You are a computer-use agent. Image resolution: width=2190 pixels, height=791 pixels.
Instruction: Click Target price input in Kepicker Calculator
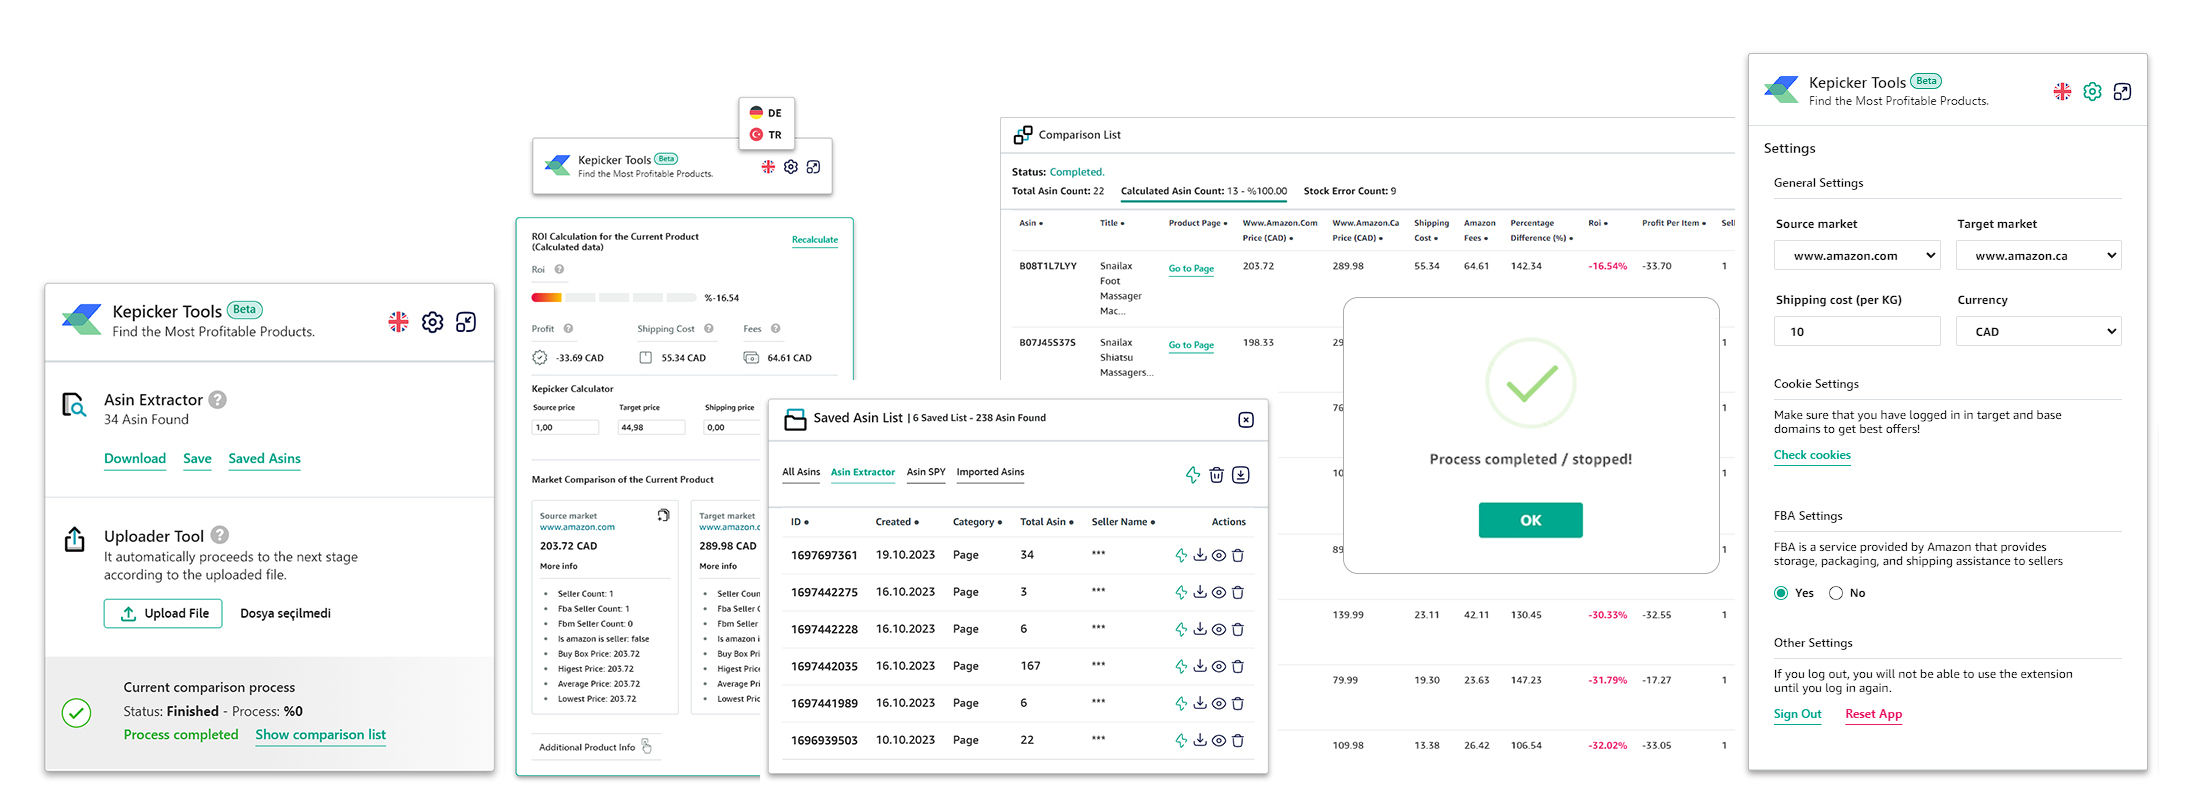651,427
